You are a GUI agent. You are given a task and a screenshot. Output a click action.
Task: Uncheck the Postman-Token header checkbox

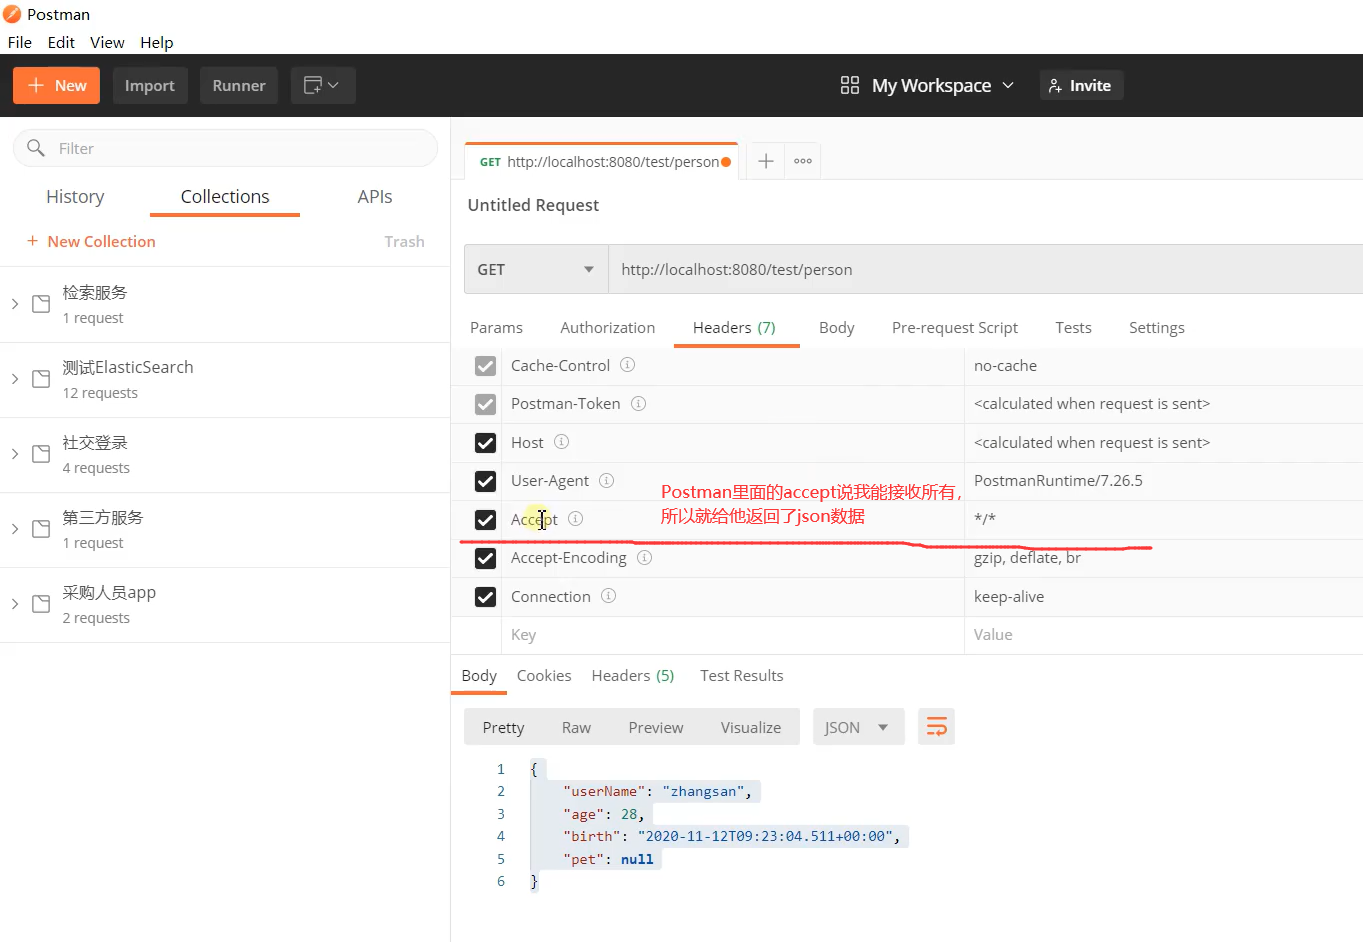tap(485, 404)
